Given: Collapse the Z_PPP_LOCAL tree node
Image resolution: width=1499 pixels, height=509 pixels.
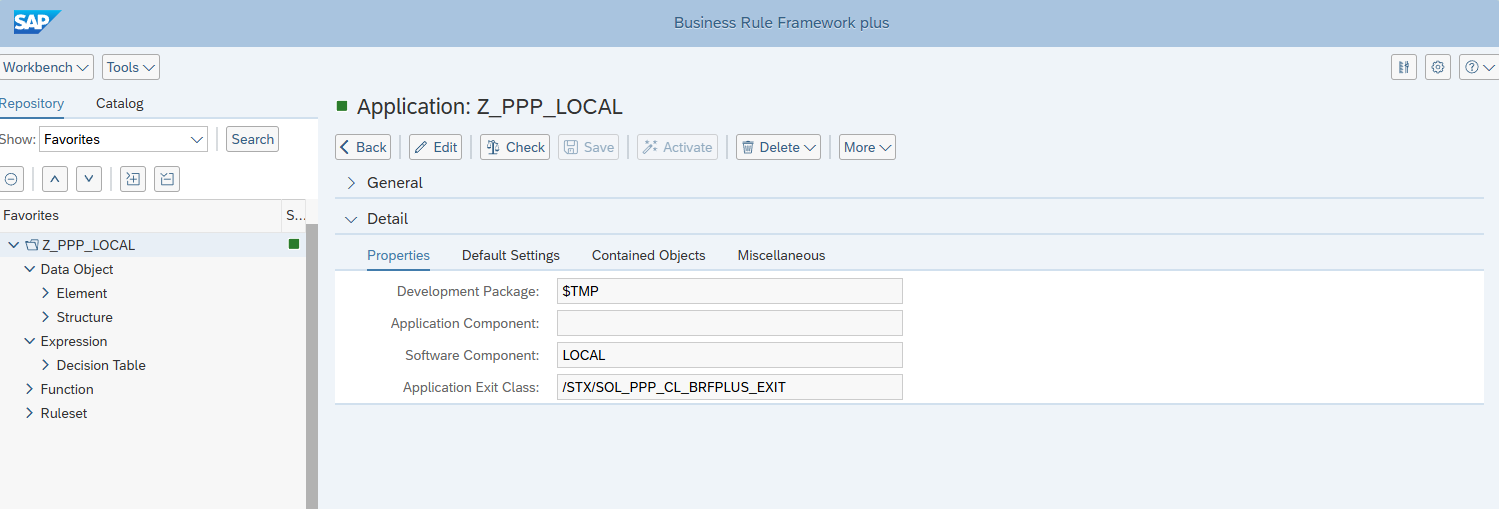Looking at the screenshot, I should [14, 245].
